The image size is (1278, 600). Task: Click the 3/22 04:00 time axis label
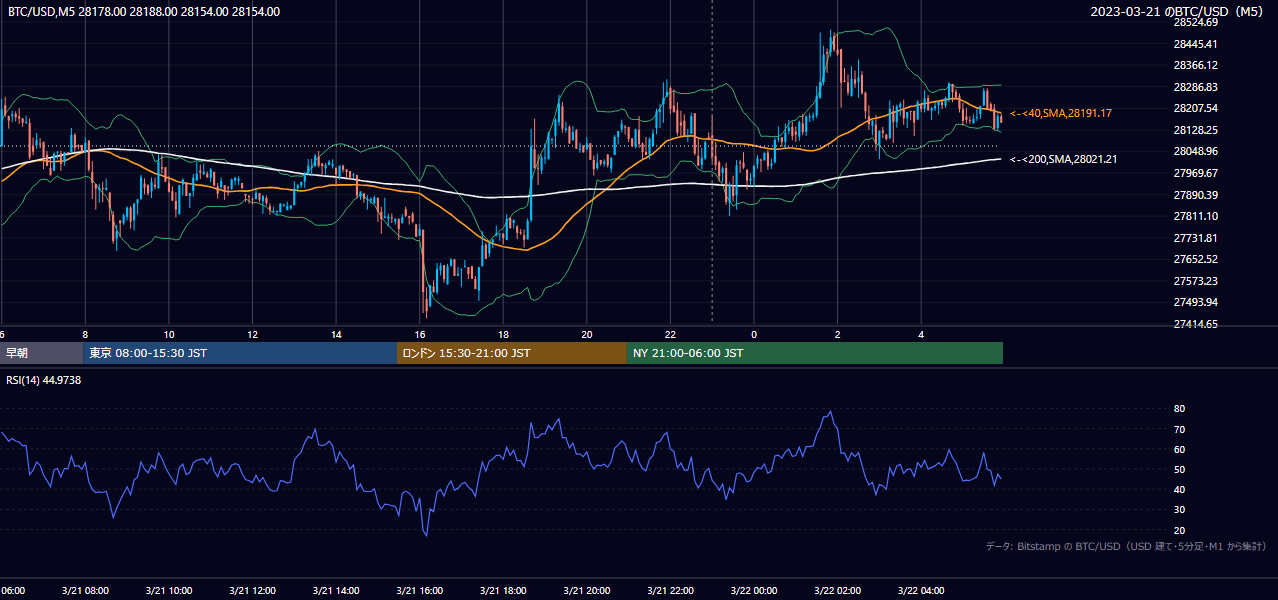pyautogui.click(x=921, y=591)
